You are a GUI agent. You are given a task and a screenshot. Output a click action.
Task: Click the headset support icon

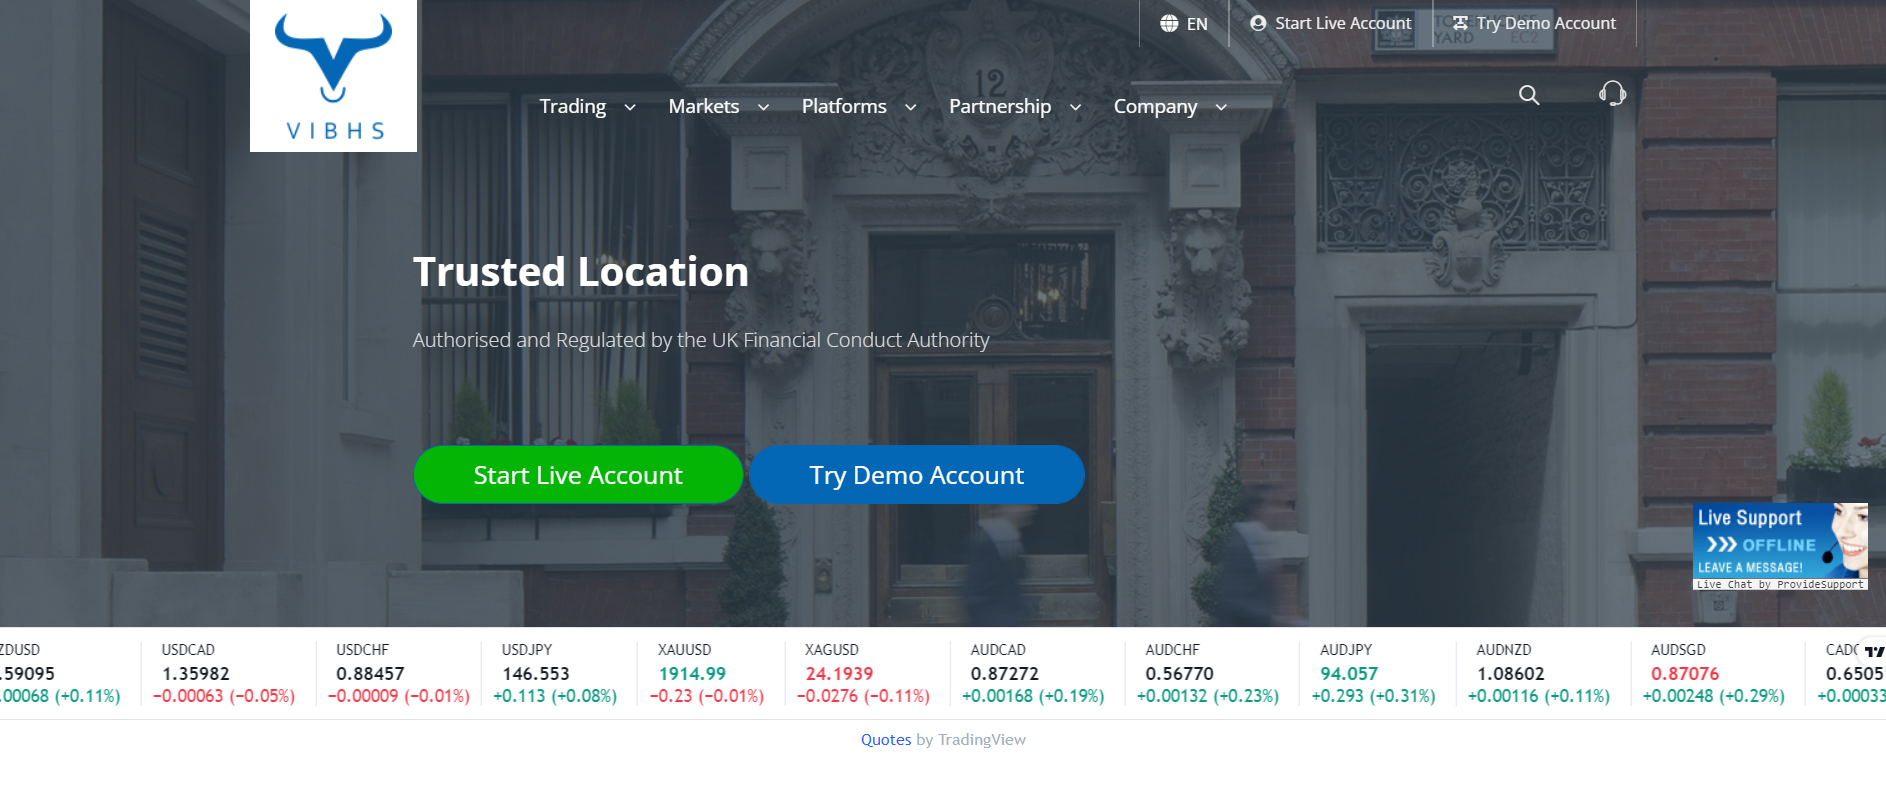[x=1612, y=94]
